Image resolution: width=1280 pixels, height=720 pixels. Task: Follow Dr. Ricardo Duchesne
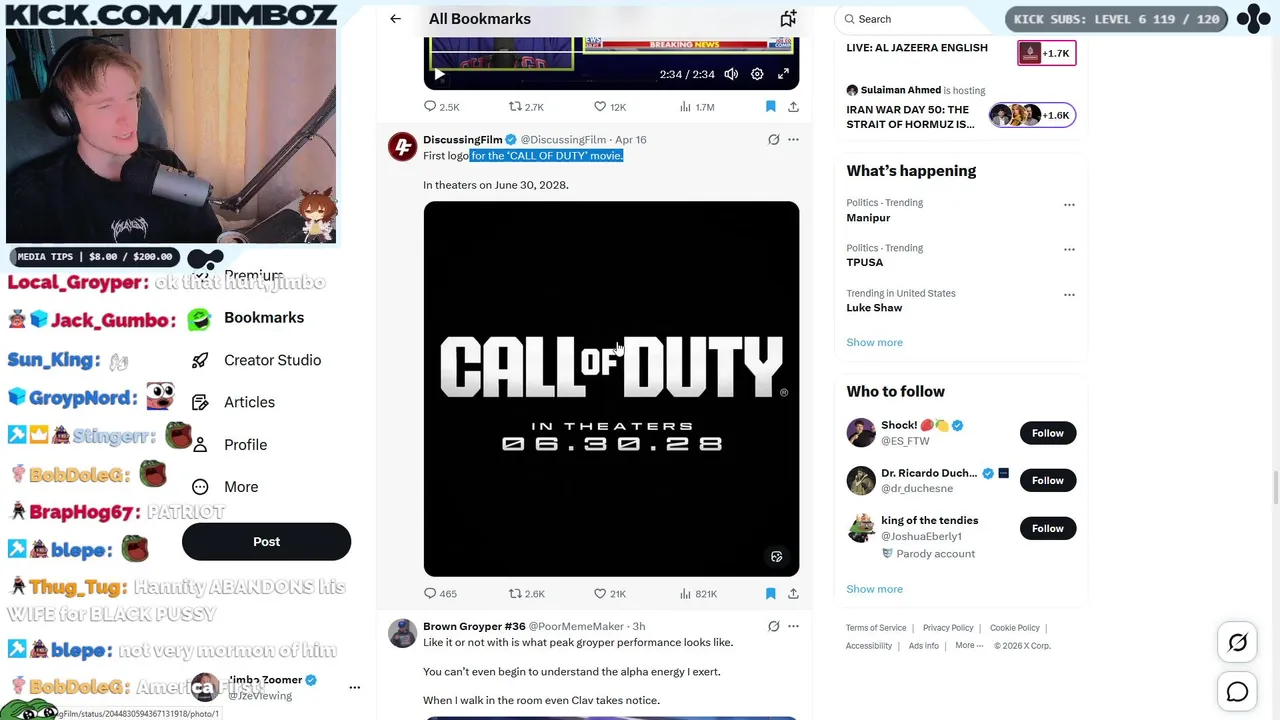pos(1047,481)
